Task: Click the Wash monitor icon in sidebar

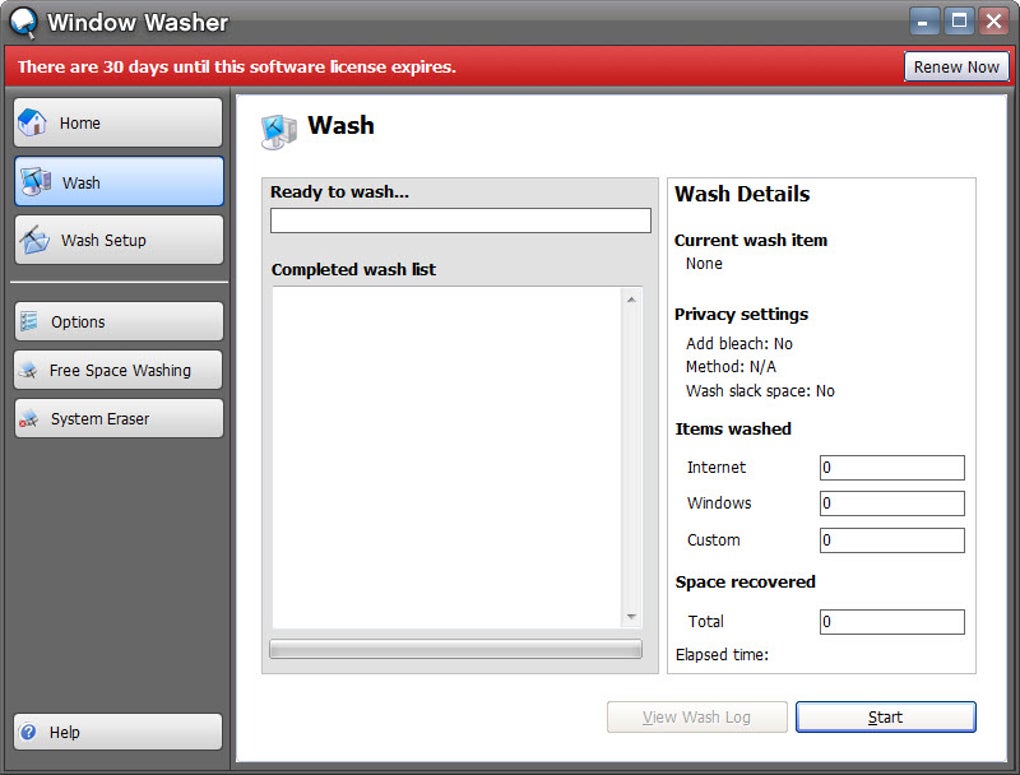Action: (35, 182)
